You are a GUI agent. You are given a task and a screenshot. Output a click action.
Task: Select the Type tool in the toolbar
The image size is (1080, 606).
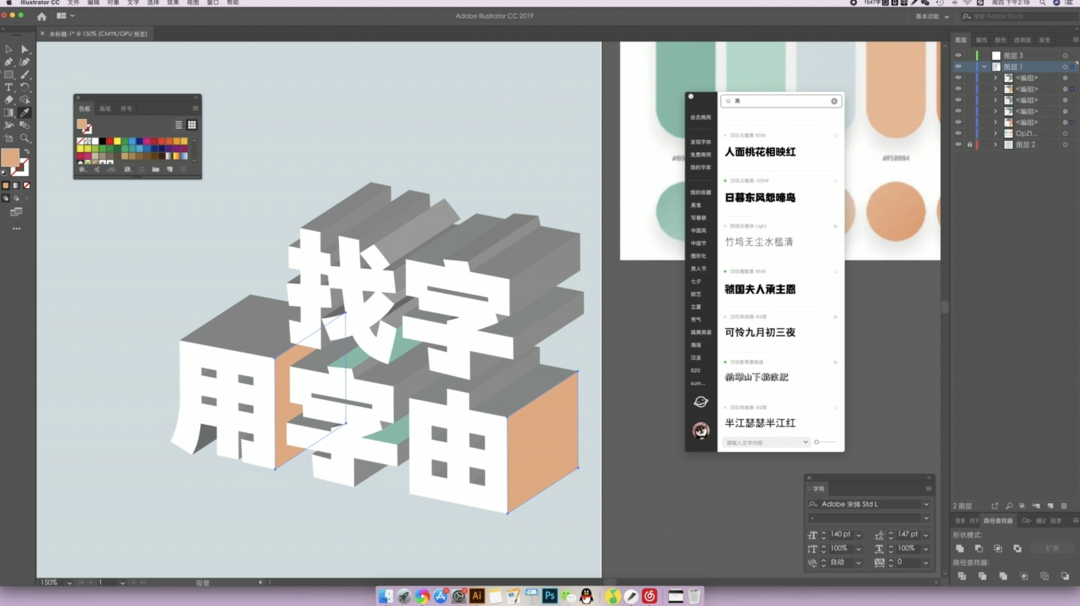tap(9, 87)
